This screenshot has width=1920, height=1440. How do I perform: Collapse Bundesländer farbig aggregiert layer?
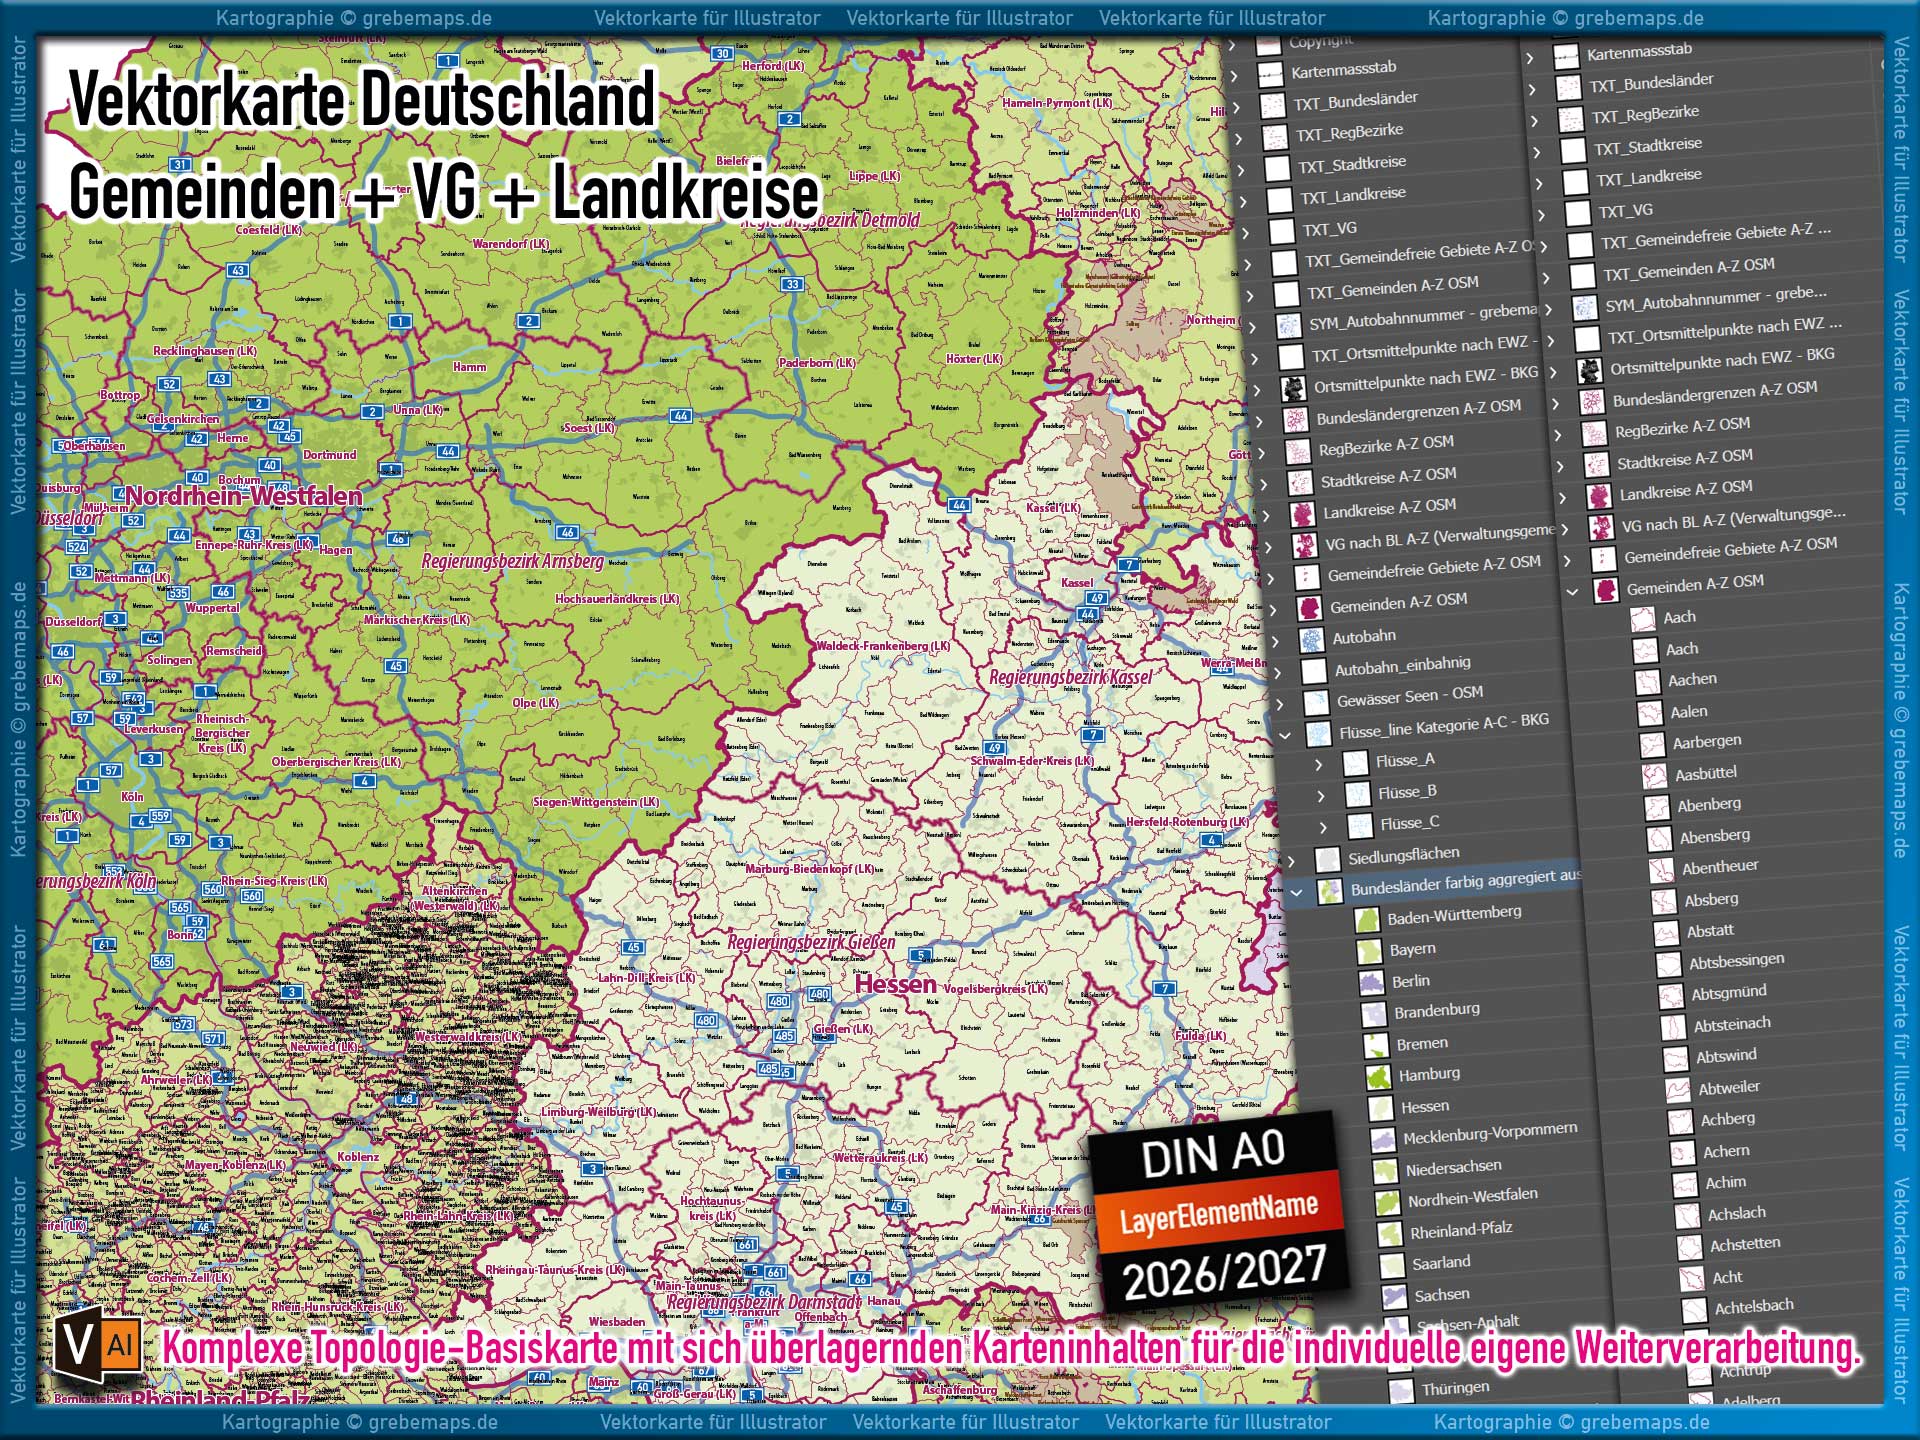[x=1296, y=892]
